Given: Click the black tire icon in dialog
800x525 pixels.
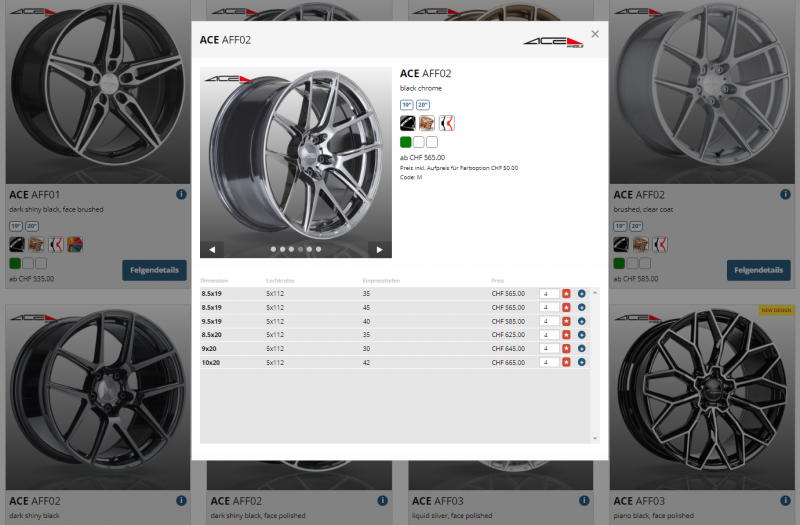Looking at the screenshot, I should [x=408, y=123].
